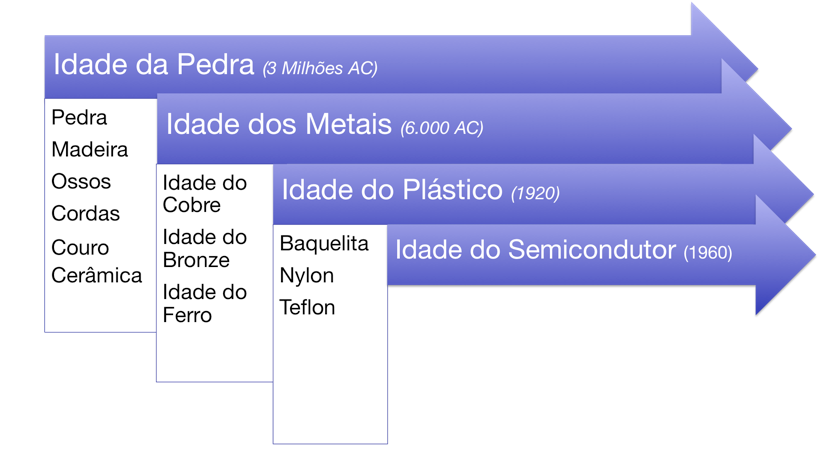Select the Madeira list item
831x462 pixels.
pos(90,149)
